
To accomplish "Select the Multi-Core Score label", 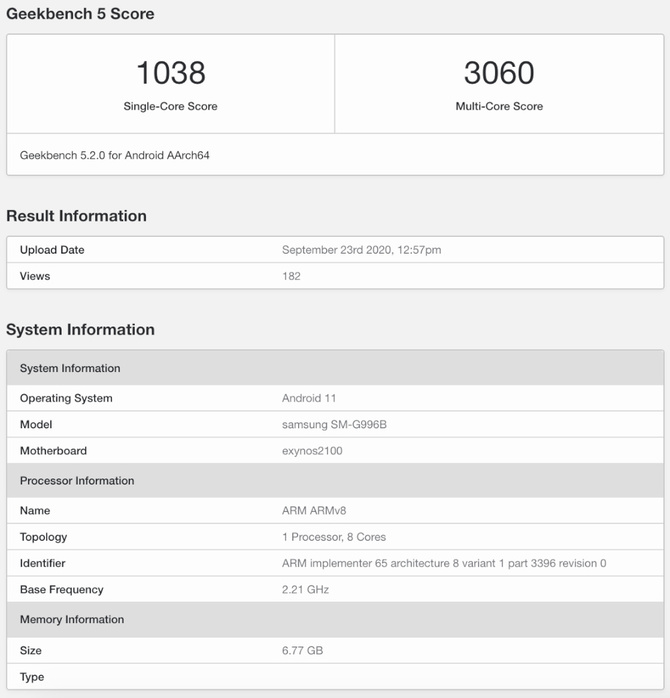I will [499, 106].
